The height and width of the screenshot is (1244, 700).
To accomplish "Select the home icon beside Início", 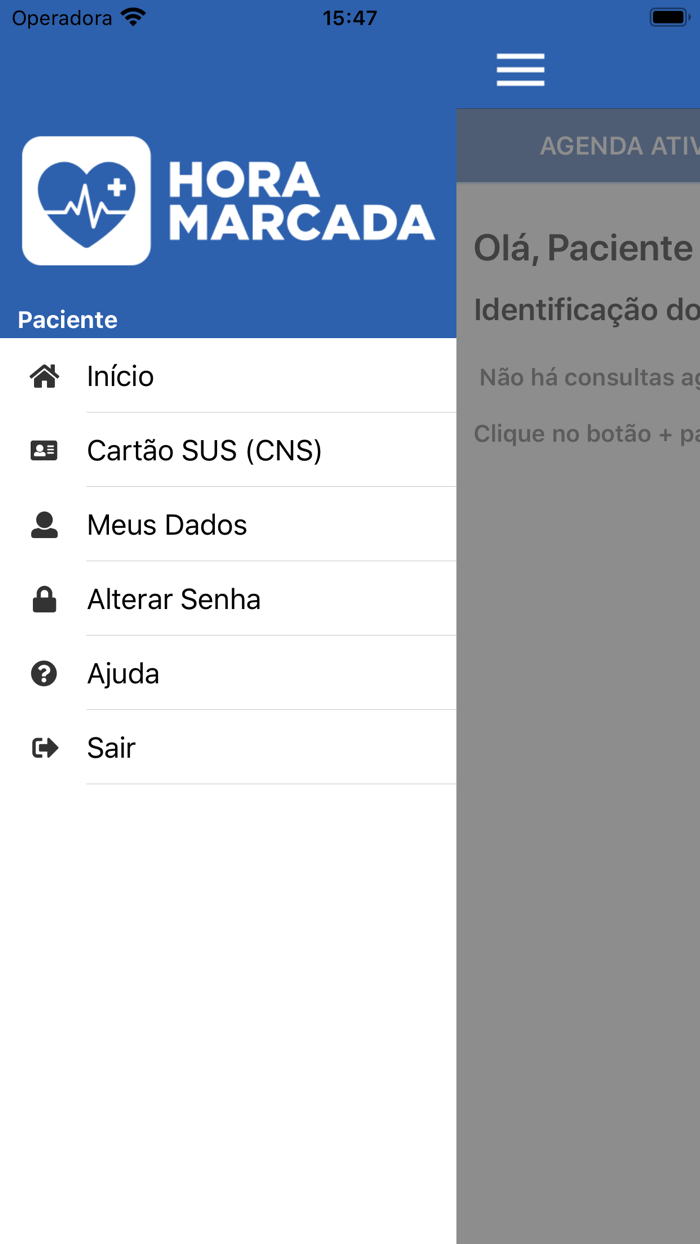I will point(44,375).
